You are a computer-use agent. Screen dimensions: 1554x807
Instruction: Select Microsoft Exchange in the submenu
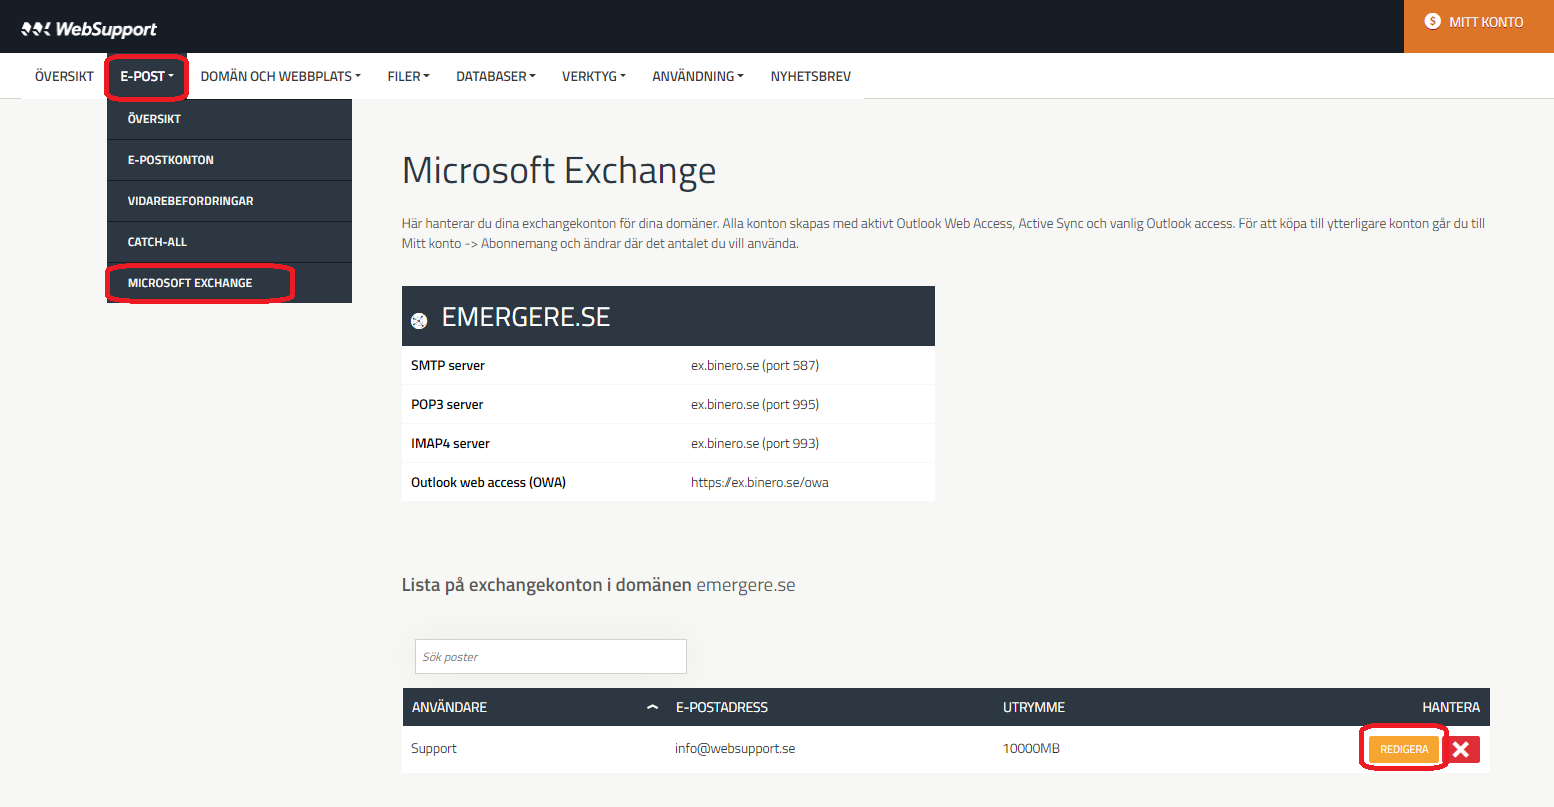tap(229, 283)
